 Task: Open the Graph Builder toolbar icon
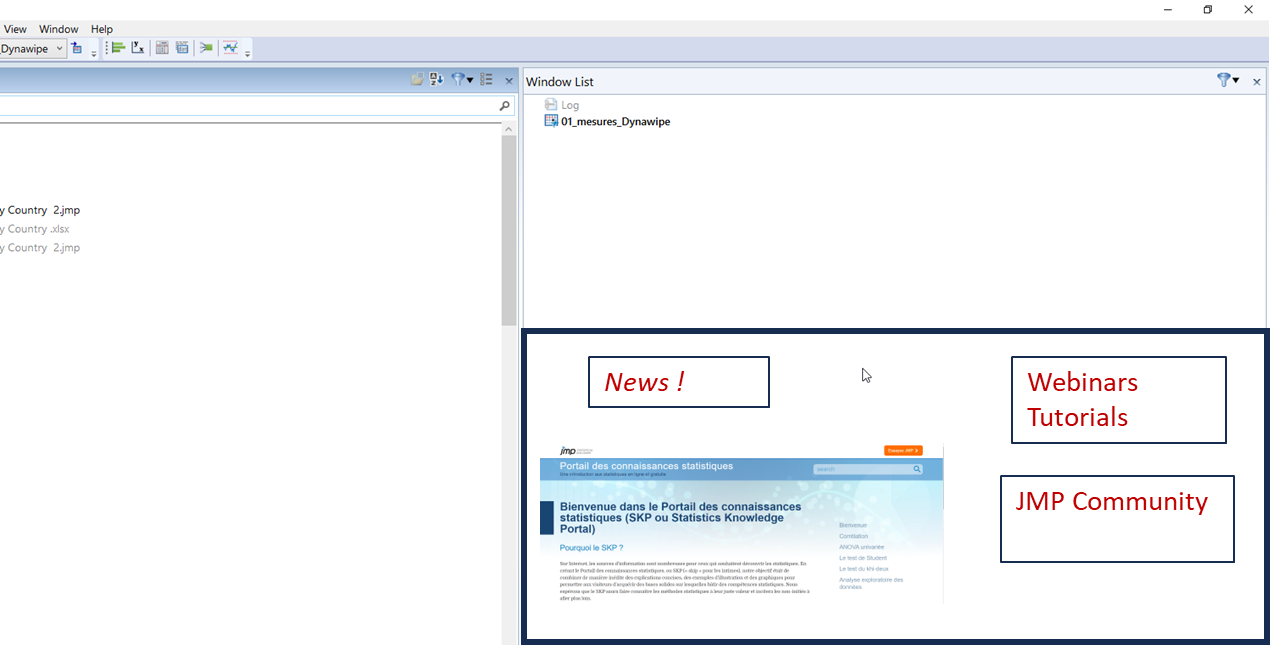point(118,47)
